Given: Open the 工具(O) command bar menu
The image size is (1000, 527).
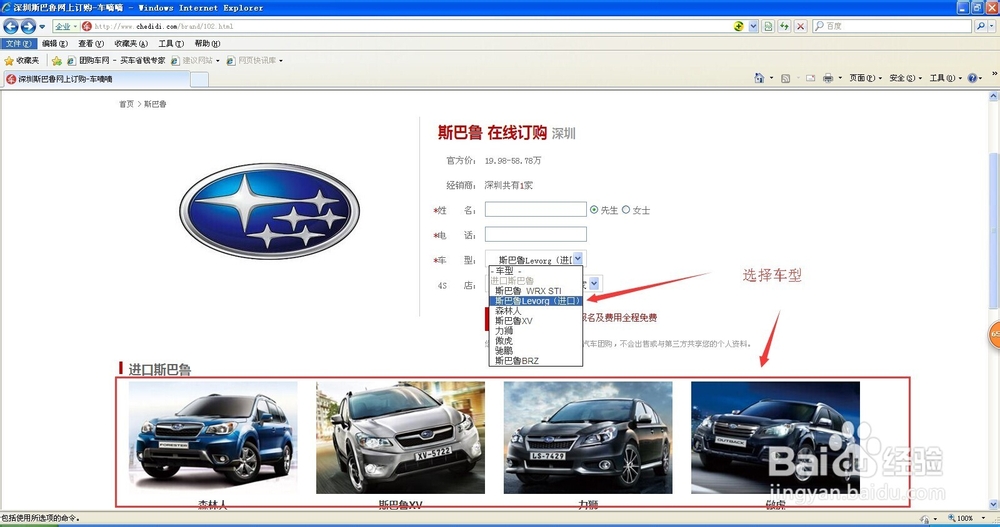Looking at the screenshot, I should pyautogui.click(x=945, y=78).
